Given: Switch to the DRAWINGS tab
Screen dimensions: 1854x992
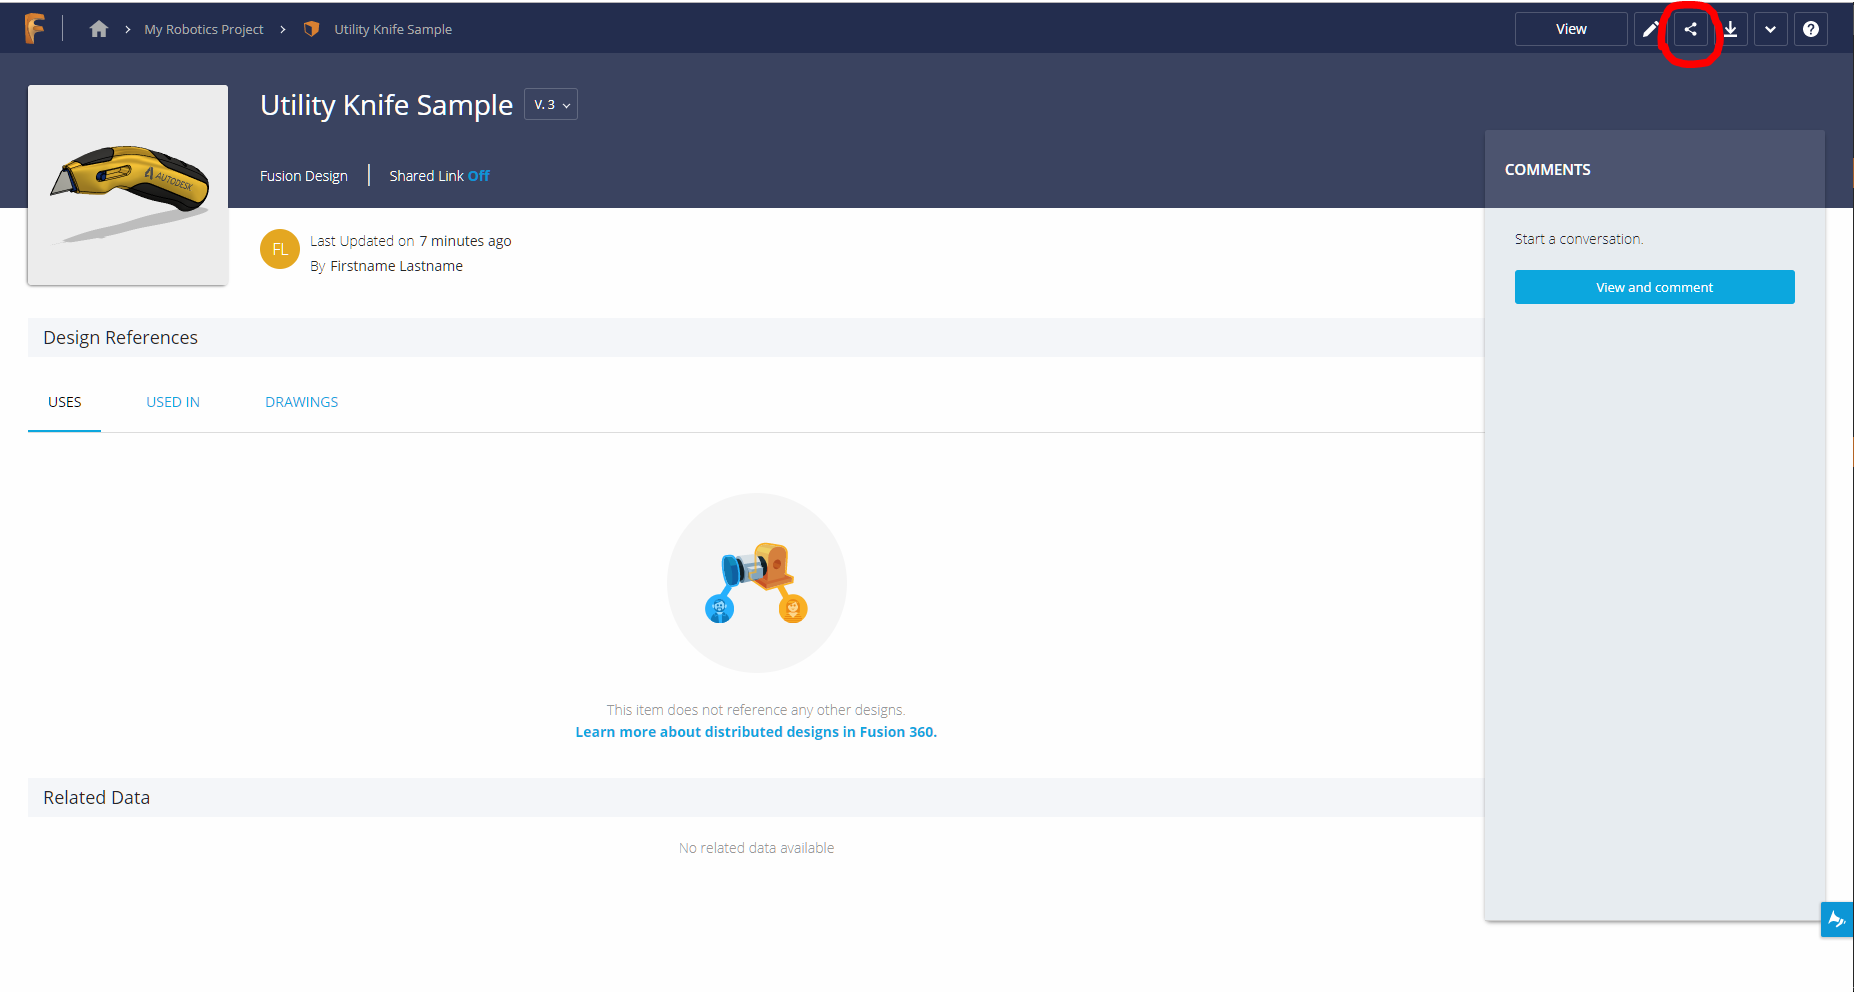Looking at the screenshot, I should coord(301,402).
